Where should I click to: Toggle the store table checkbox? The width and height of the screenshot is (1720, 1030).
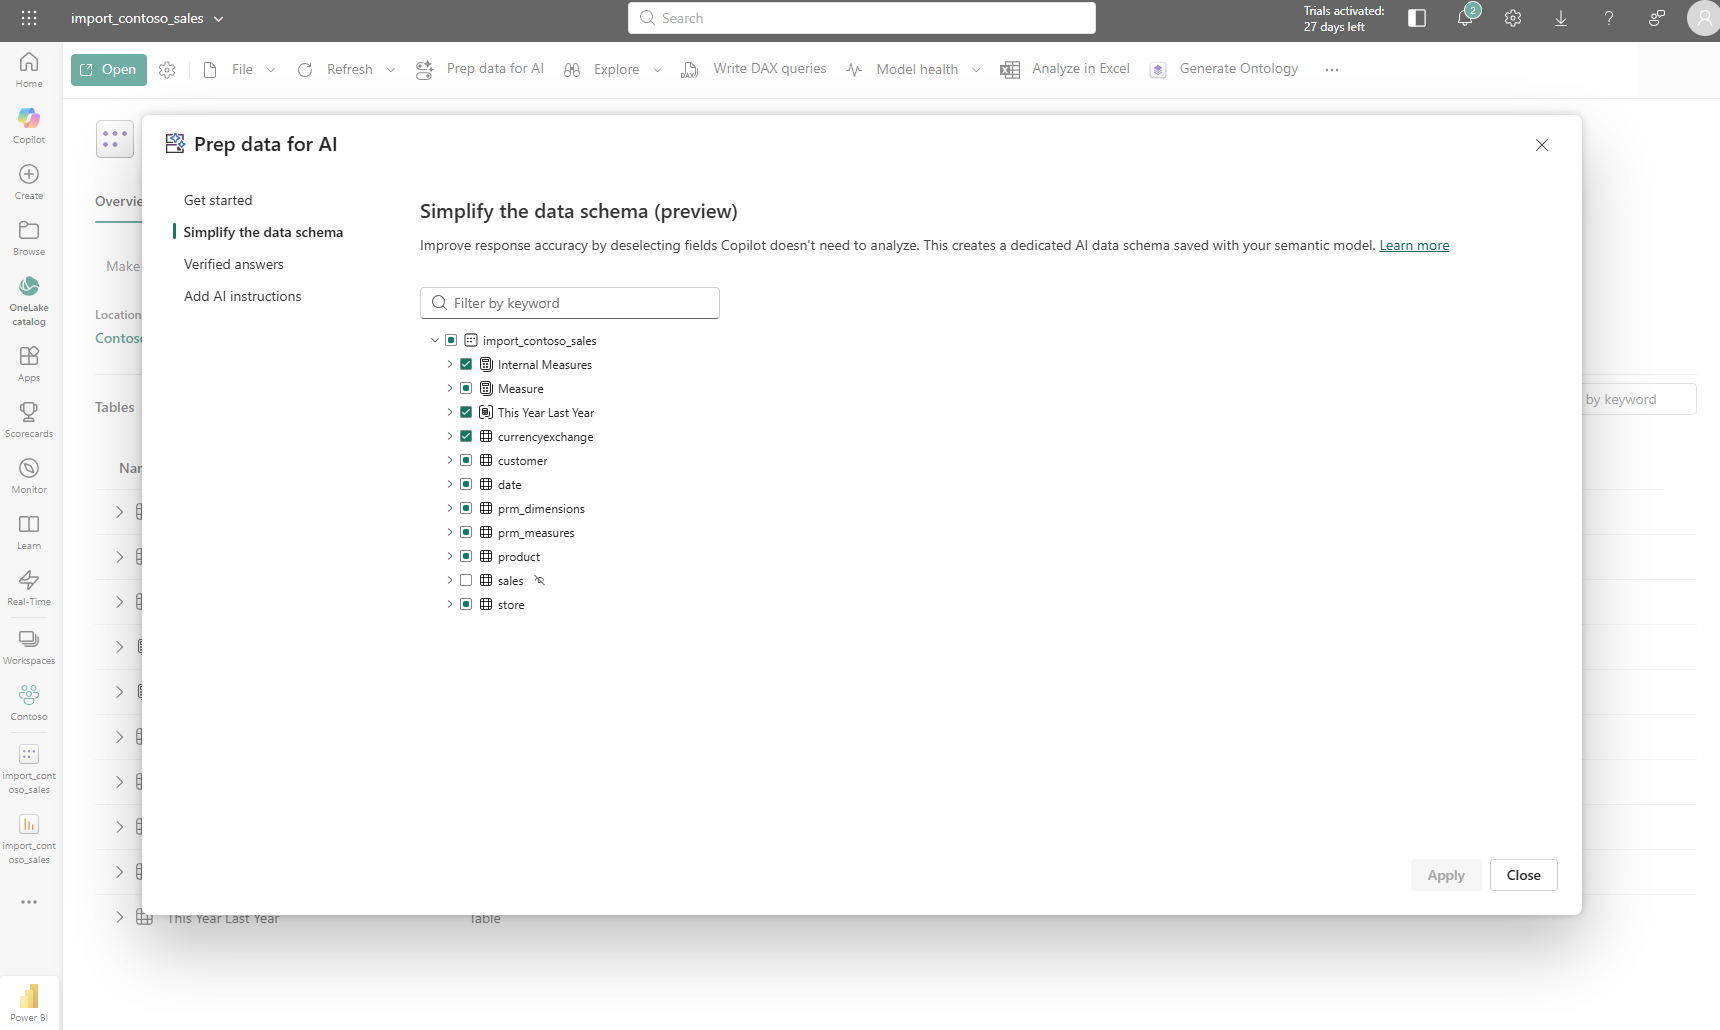[x=466, y=604]
